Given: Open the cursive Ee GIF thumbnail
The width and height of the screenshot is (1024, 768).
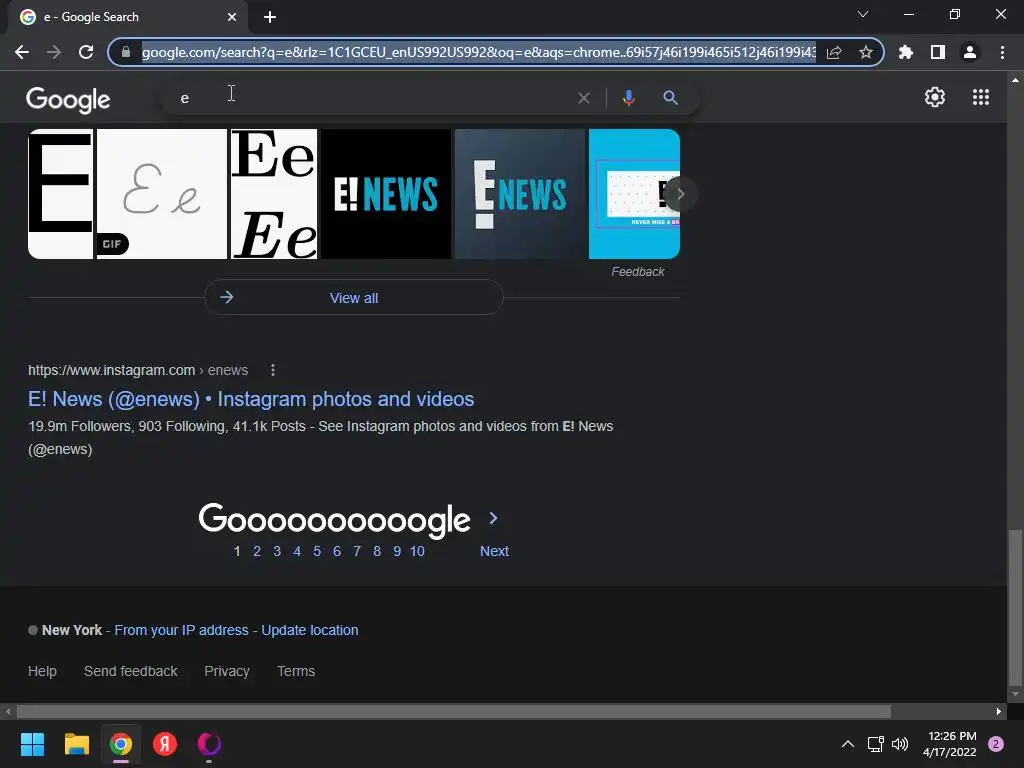Looking at the screenshot, I should (x=161, y=194).
